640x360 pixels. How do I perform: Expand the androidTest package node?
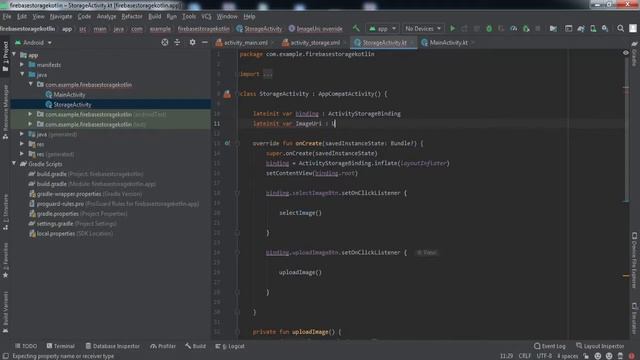coord(31,114)
